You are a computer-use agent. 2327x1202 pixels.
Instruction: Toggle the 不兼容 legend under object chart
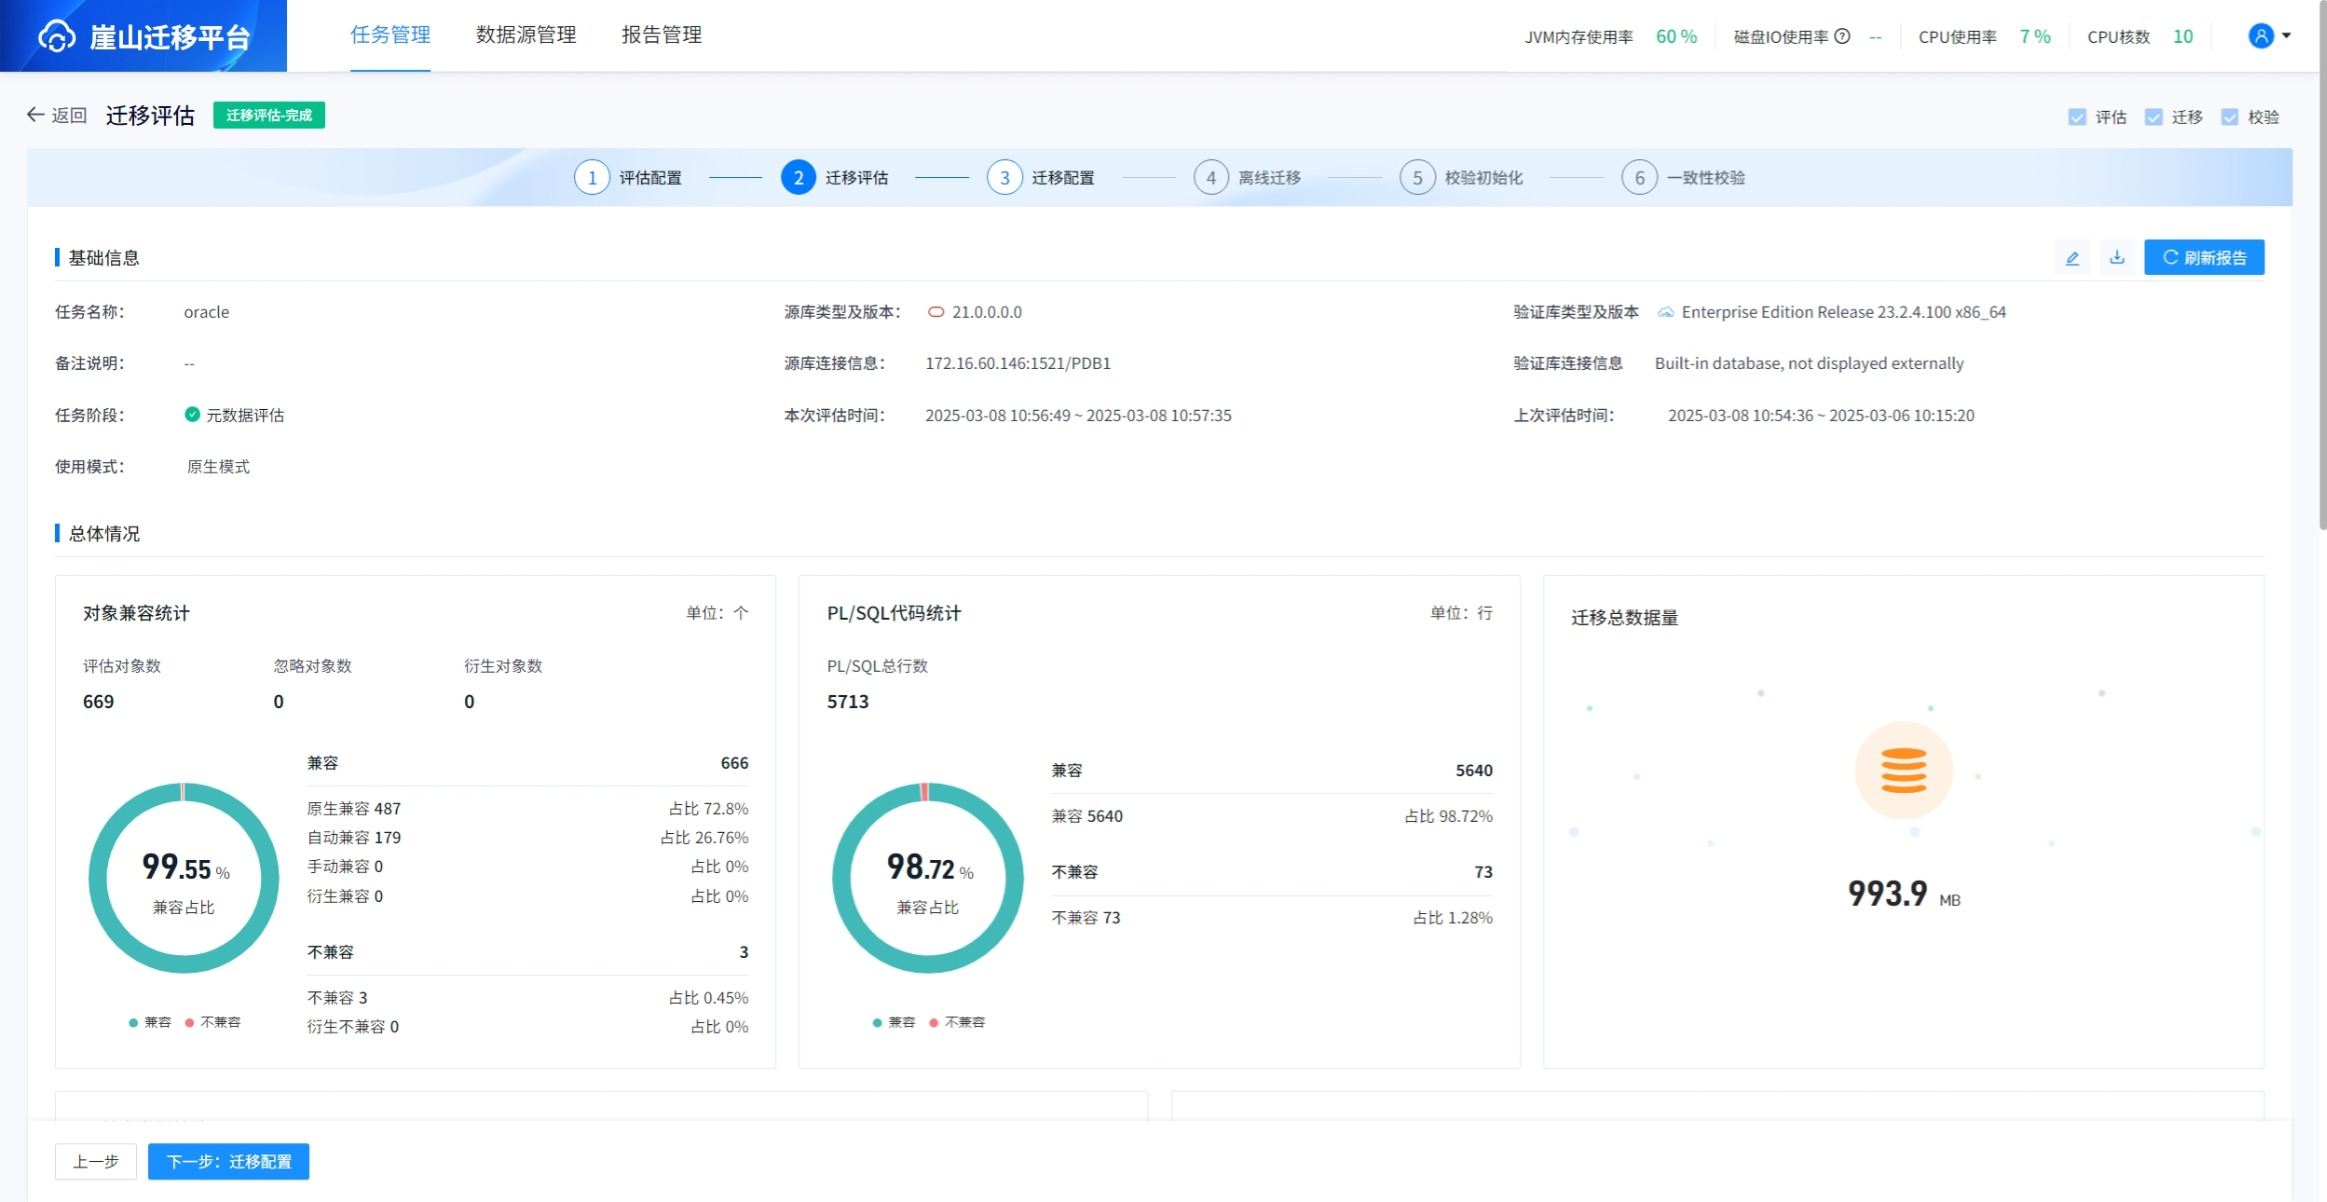coord(212,1022)
